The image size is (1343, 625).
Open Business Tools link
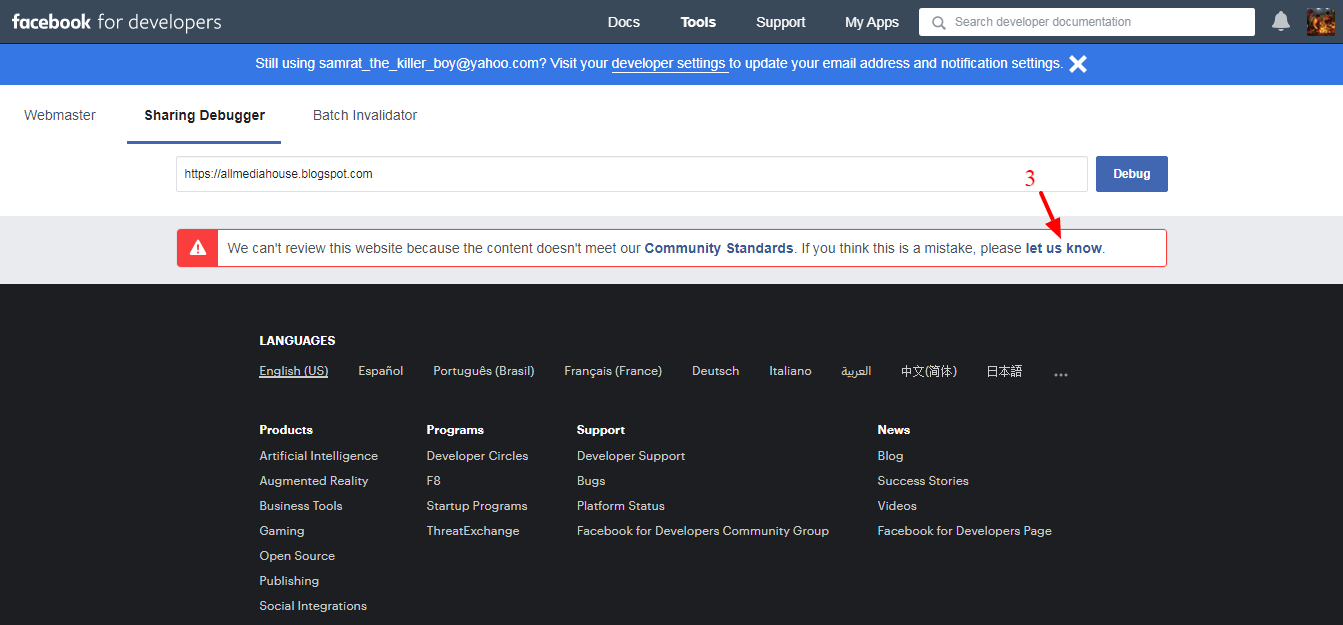(300, 506)
